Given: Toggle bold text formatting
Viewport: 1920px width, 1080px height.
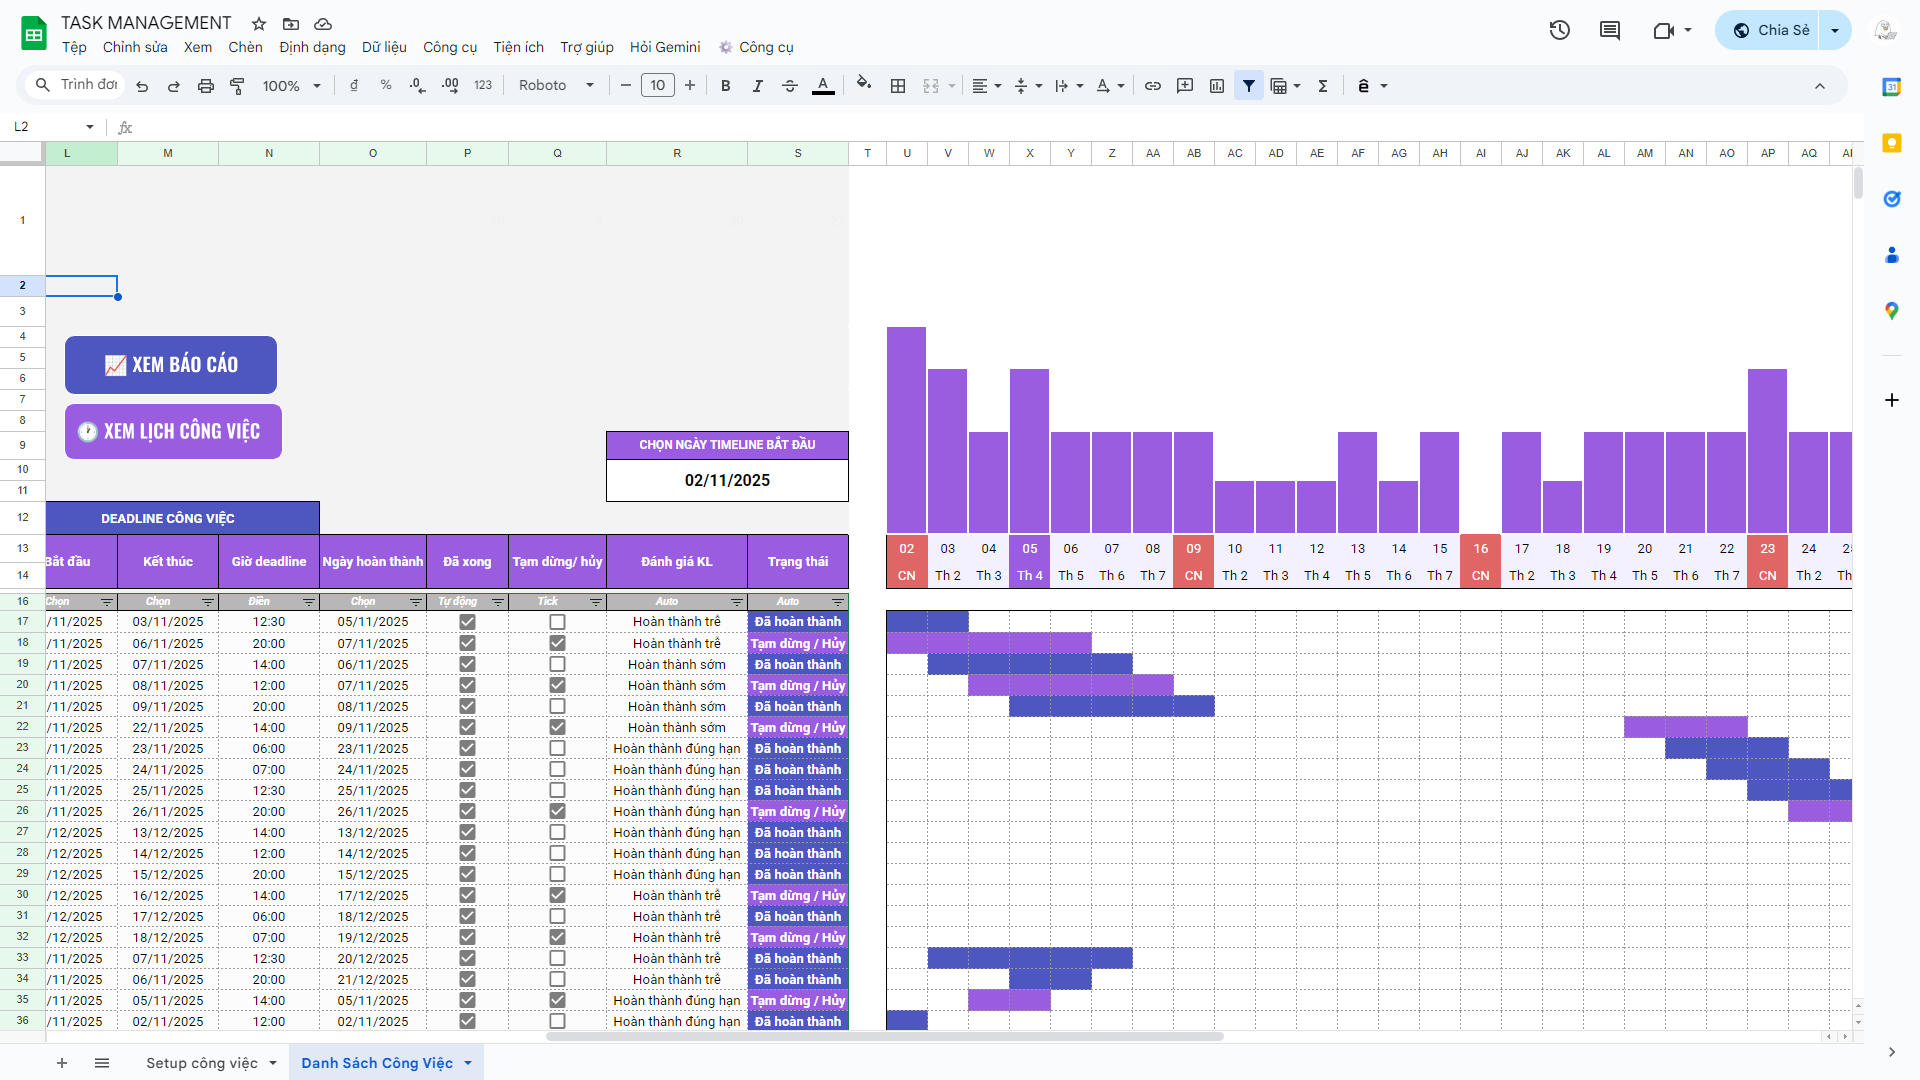Looking at the screenshot, I should tap(725, 86).
